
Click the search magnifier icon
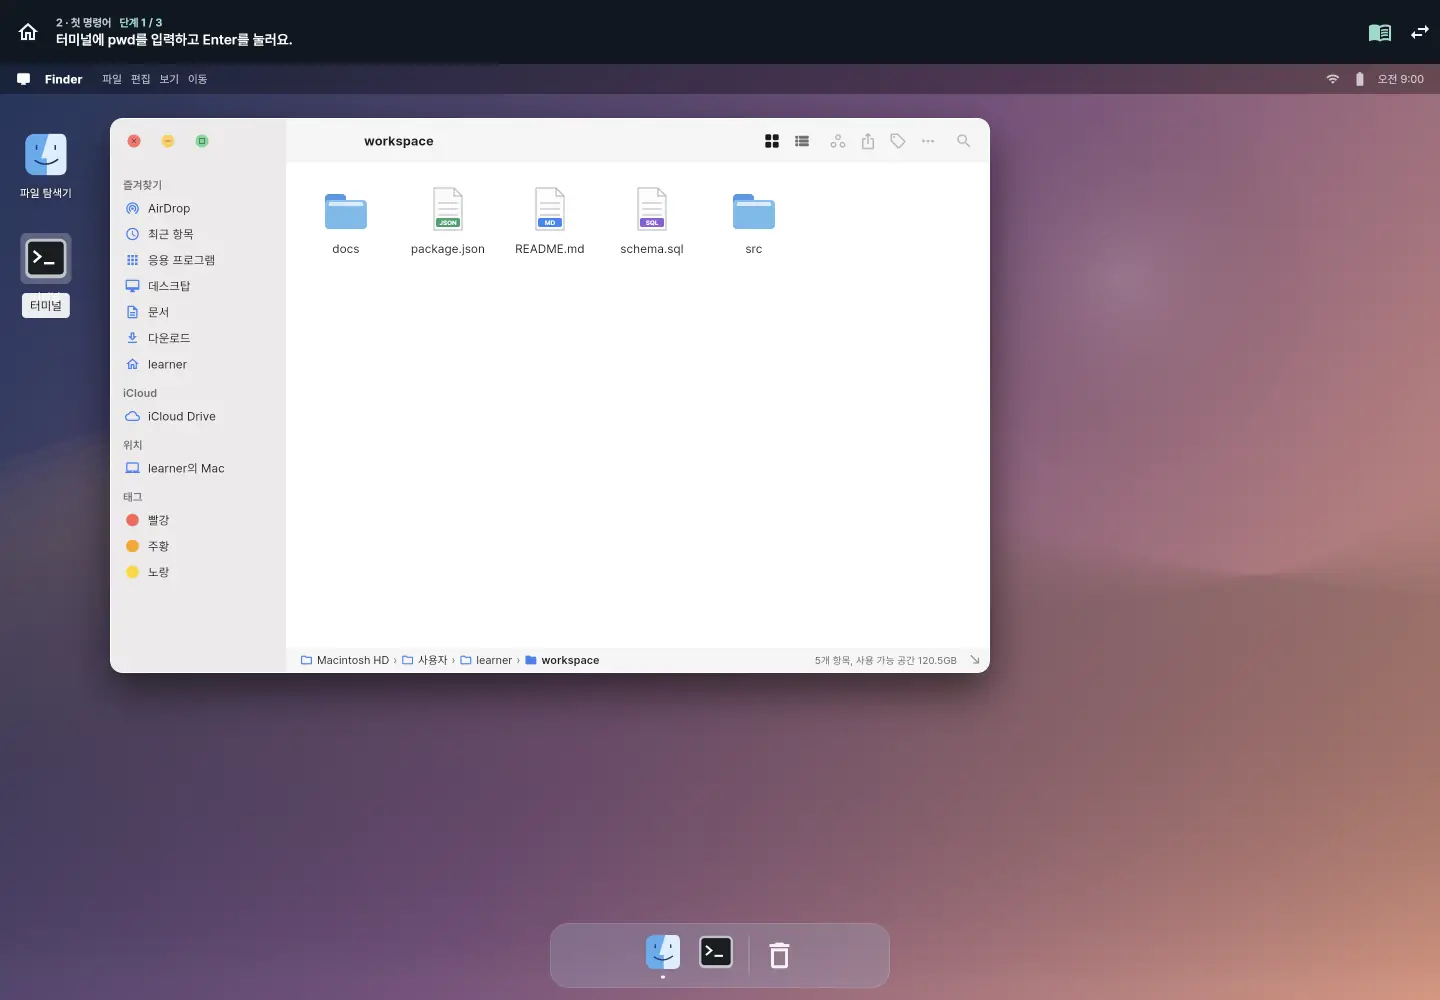963,141
